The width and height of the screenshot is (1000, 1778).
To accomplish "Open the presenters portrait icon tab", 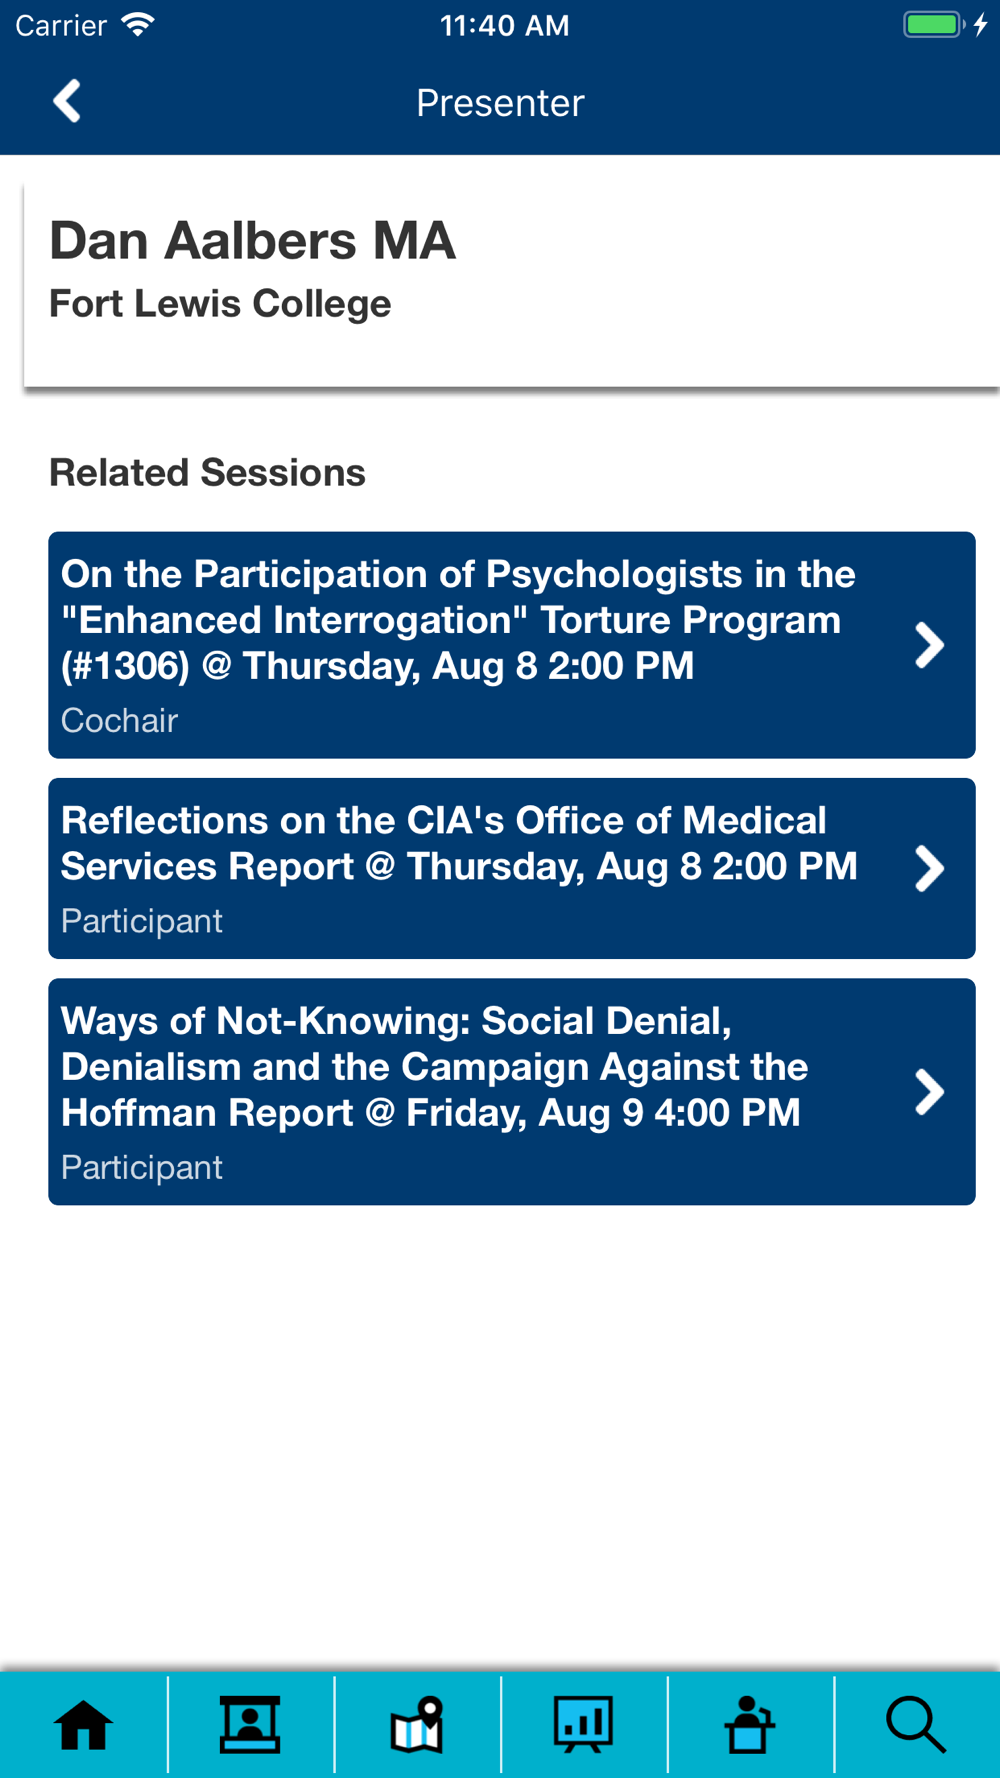I will click(250, 1725).
